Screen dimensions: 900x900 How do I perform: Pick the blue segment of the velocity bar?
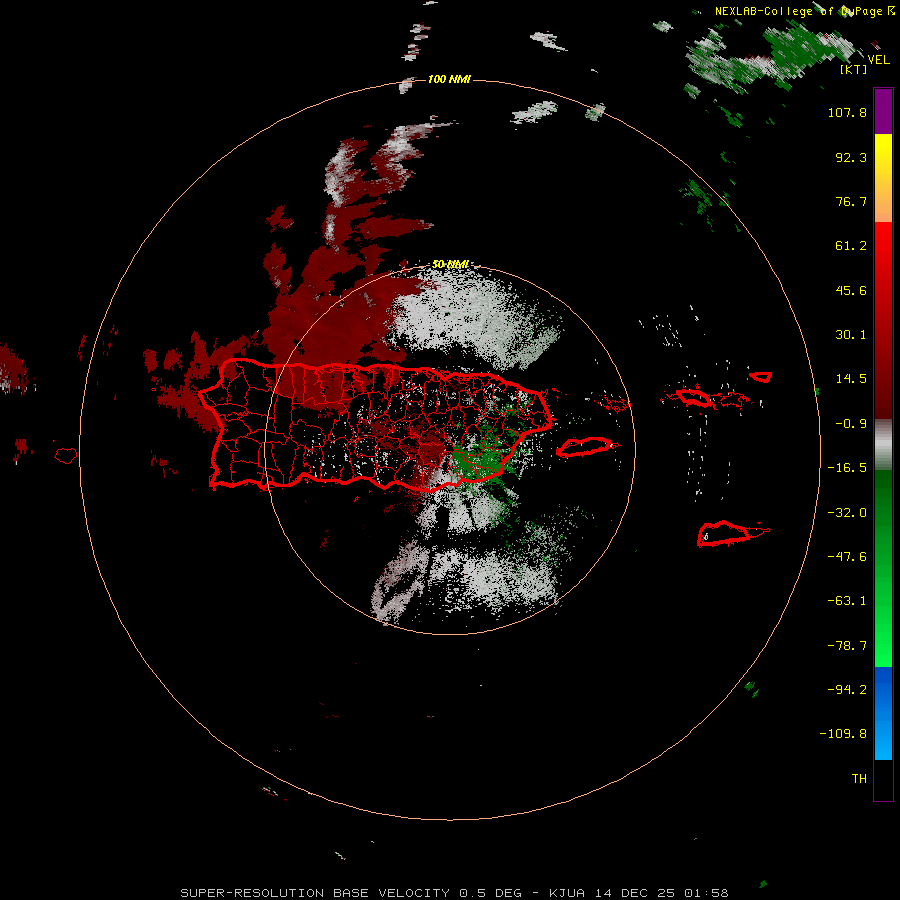[x=883, y=713]
